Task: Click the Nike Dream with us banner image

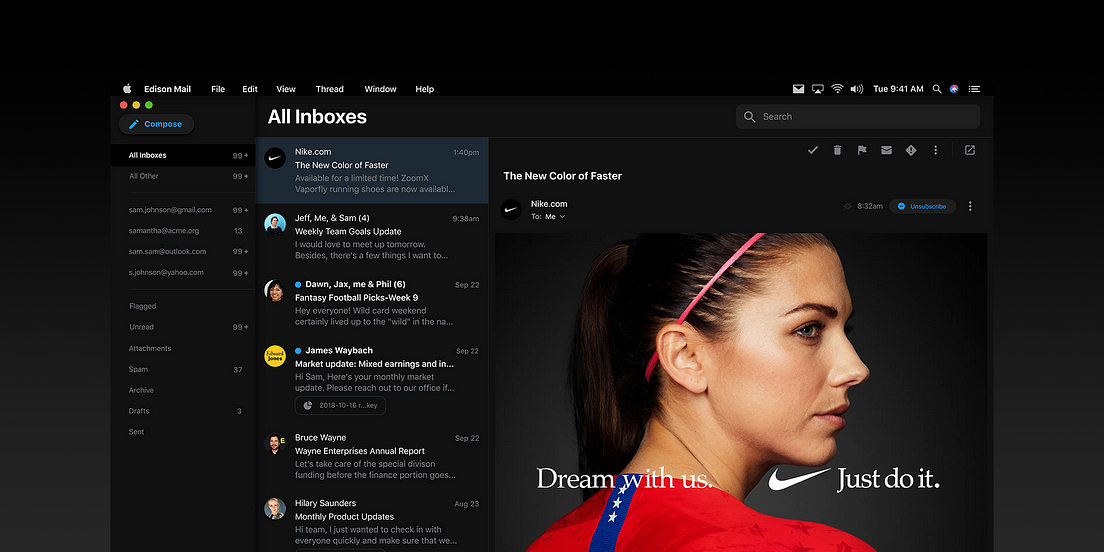Action: tap(741, 392)
